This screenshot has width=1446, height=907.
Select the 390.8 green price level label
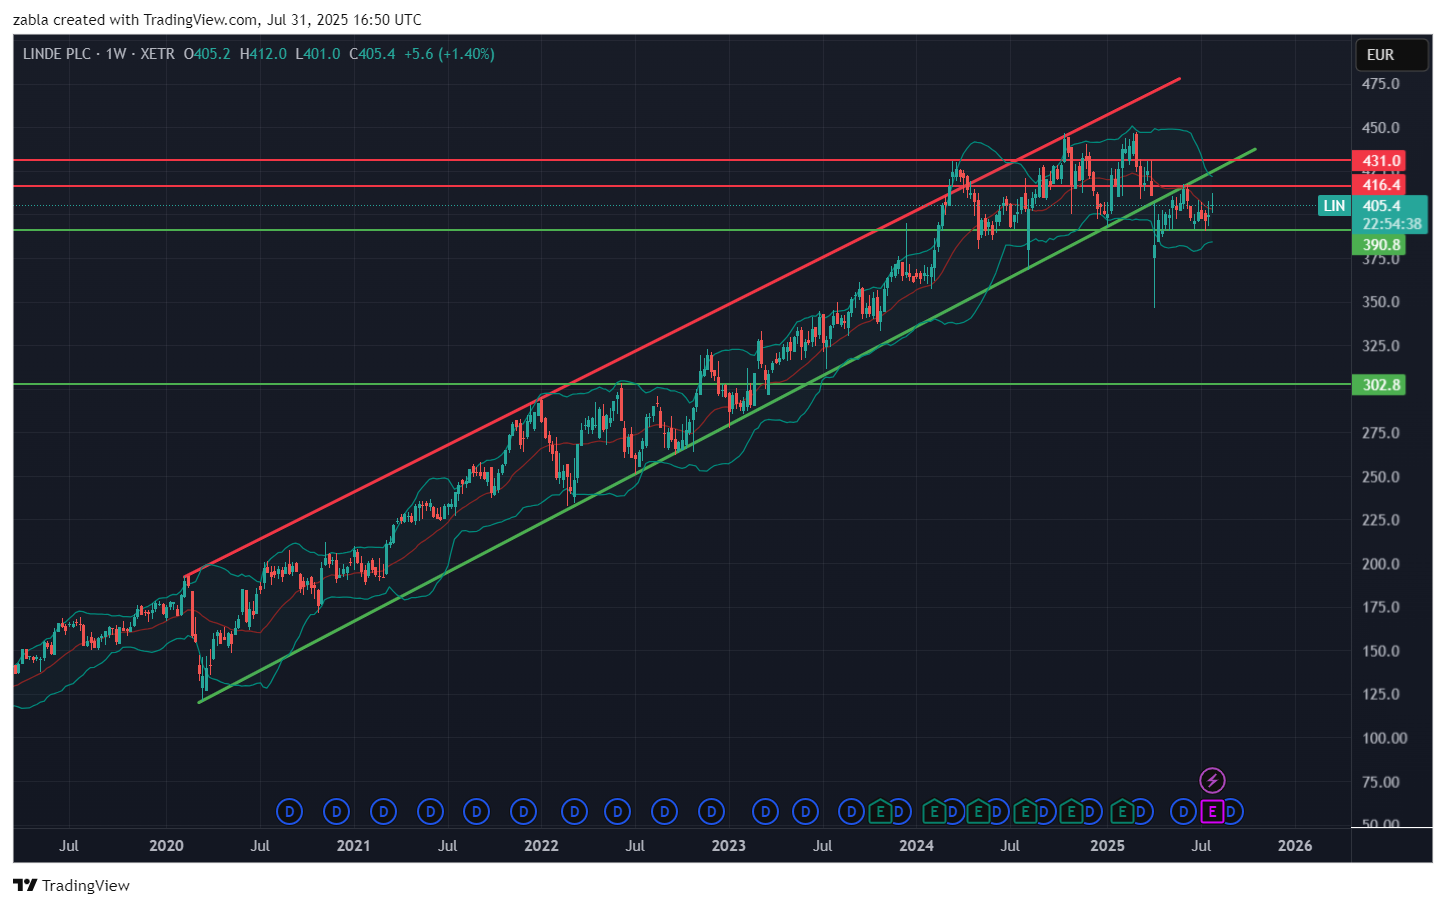coord(1380,245)
